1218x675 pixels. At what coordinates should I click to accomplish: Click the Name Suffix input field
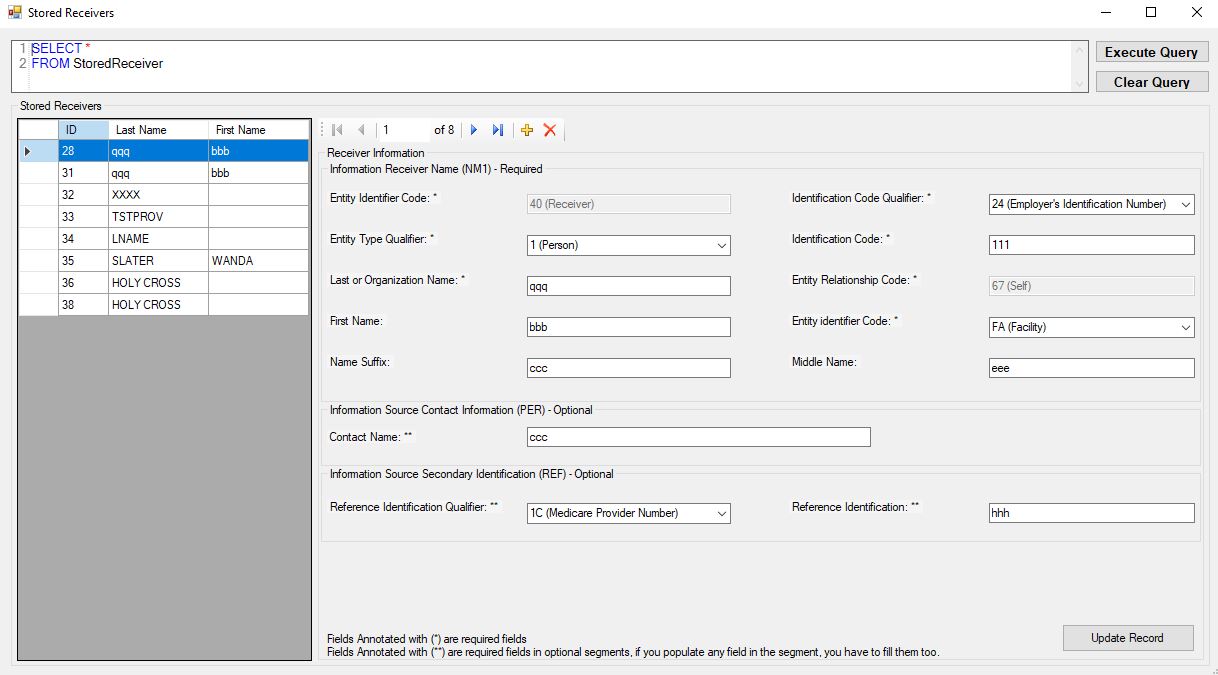pyautogui.click(x=628, y=368)
